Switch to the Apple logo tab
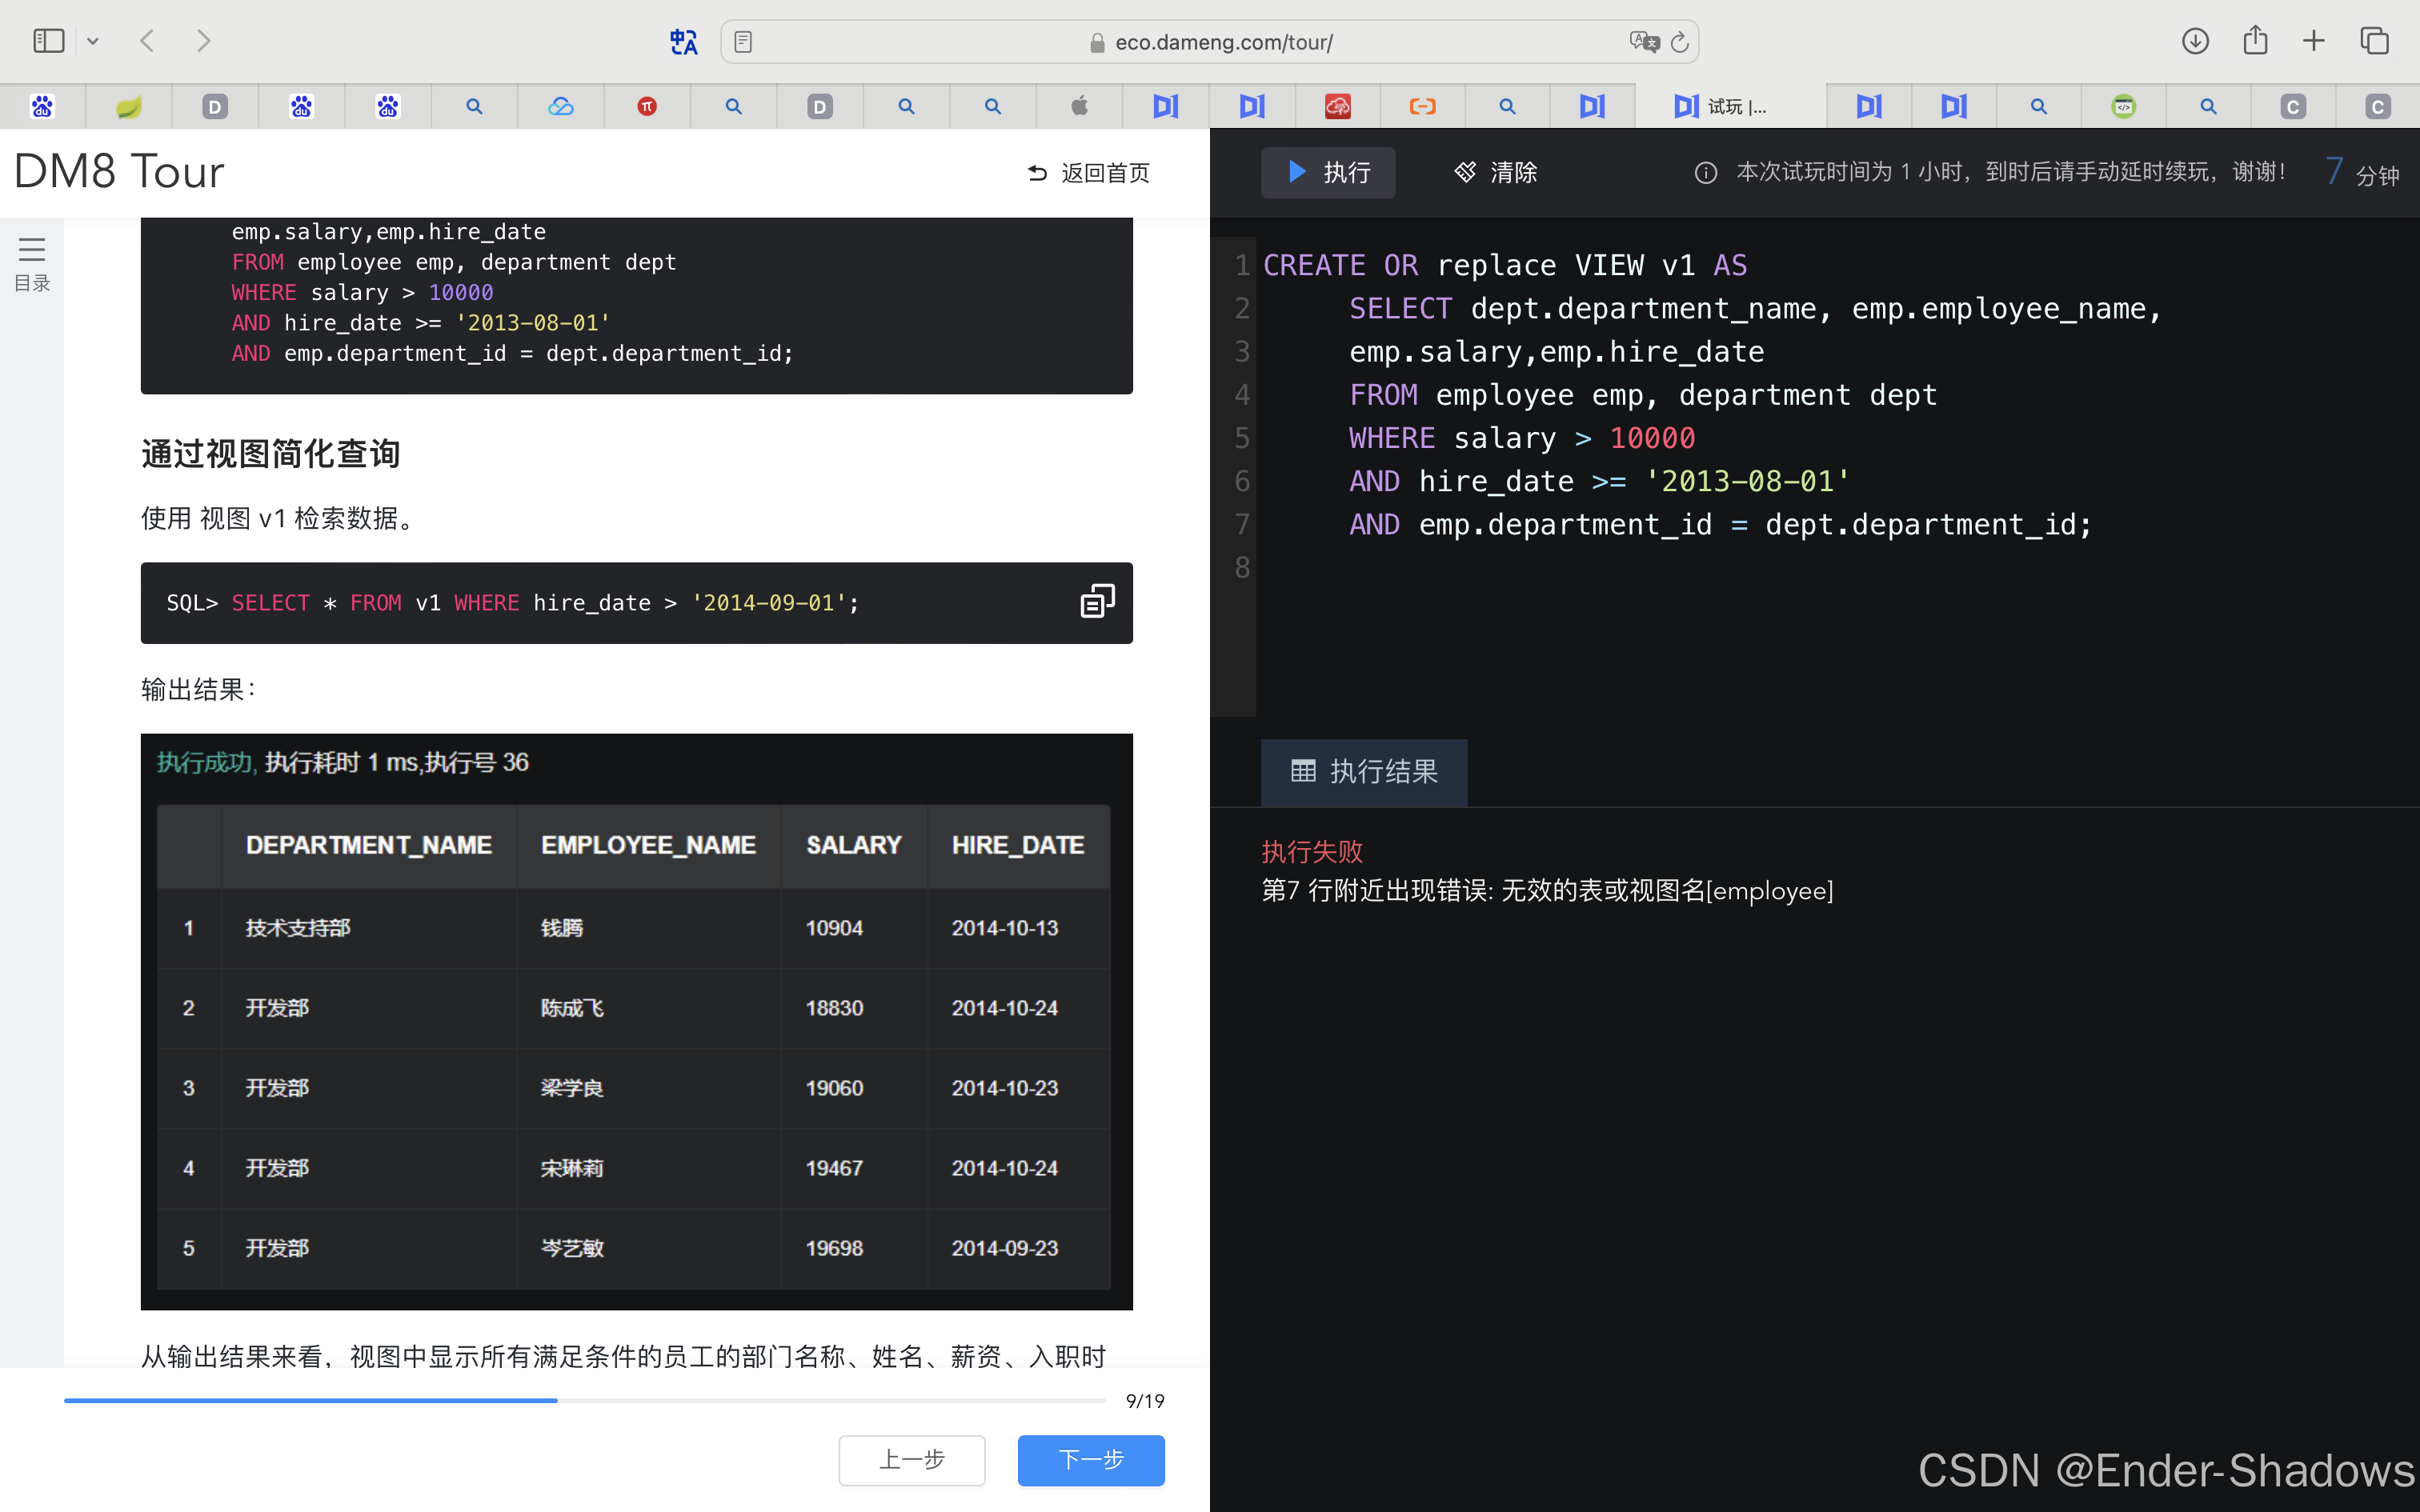Viewport: 2420px width, 1512px height. pos(1079,106)
